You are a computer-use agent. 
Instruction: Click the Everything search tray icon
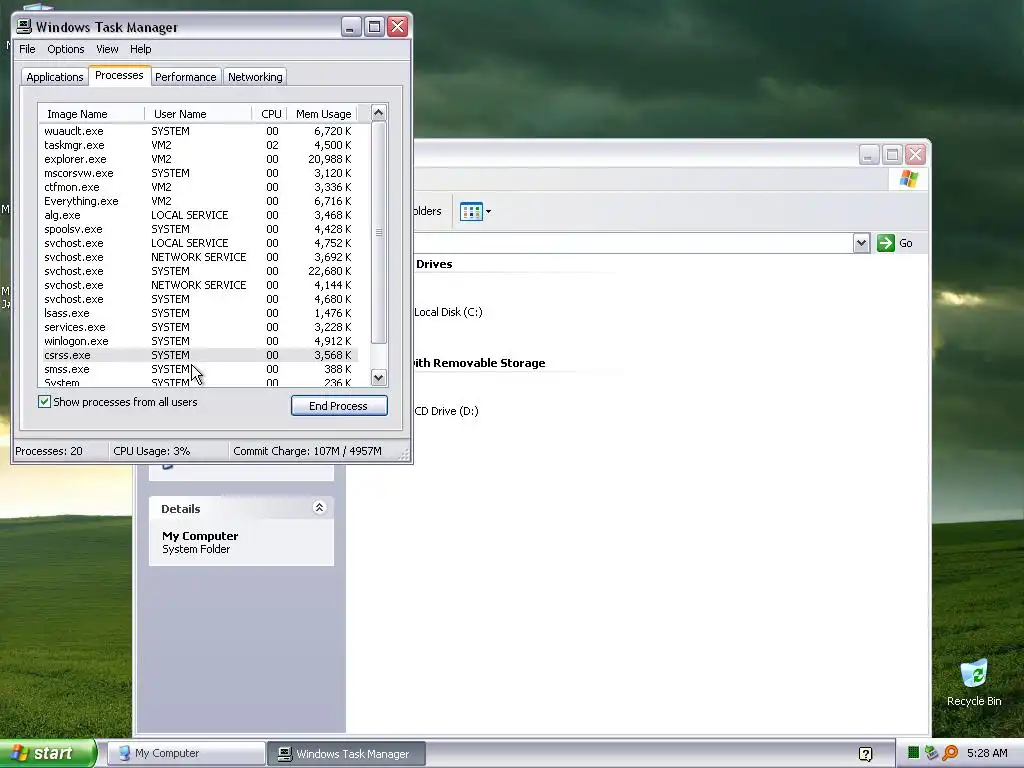(x=950, y=753)
